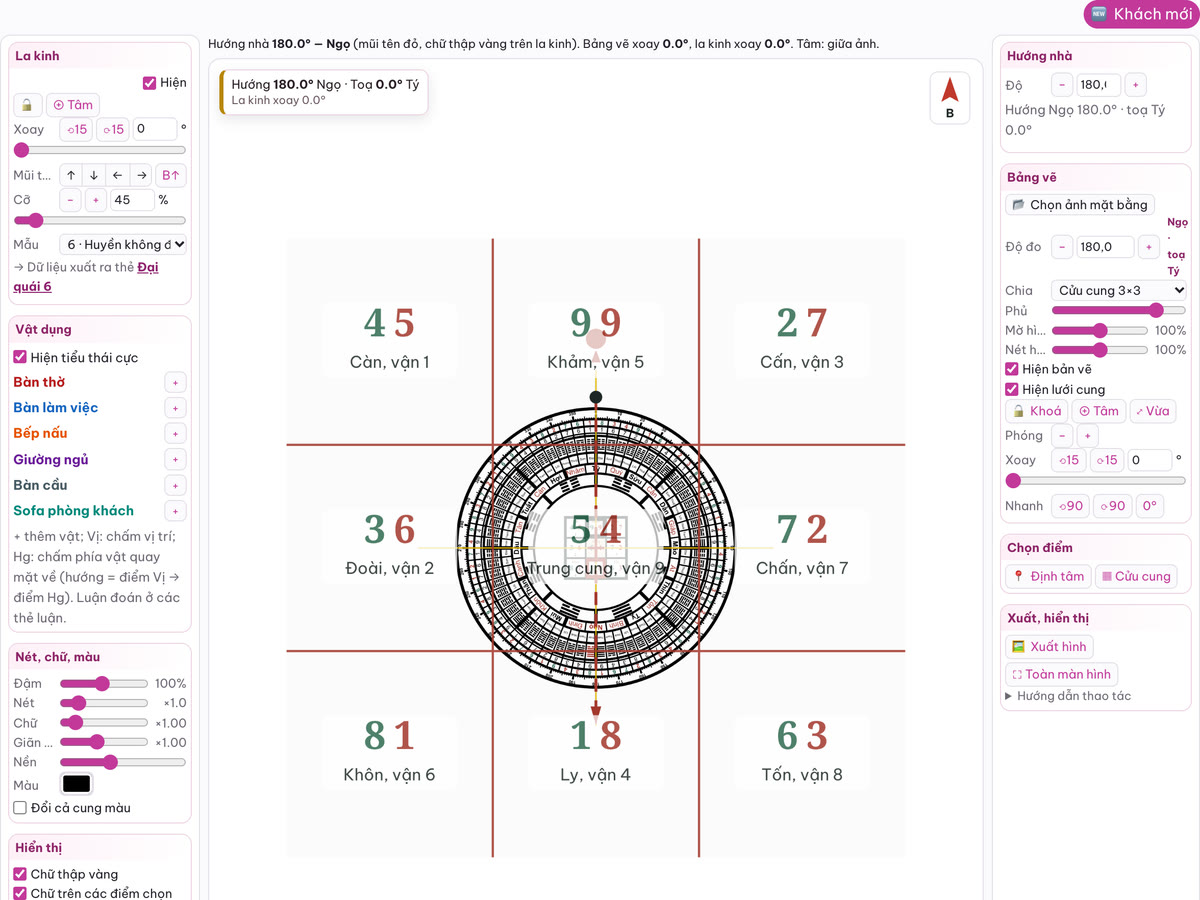Point the compass arrow downward
This screenshot has width=1200, height=900.
(94, 176)
